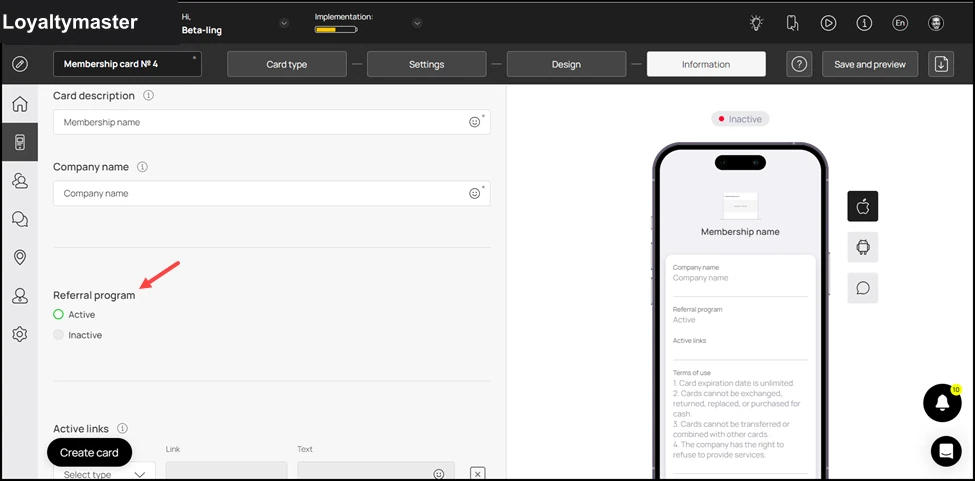Open emoji picker in Membership name field
The height and width of the screenshot is (481, 975).
[x=474, y=122]
